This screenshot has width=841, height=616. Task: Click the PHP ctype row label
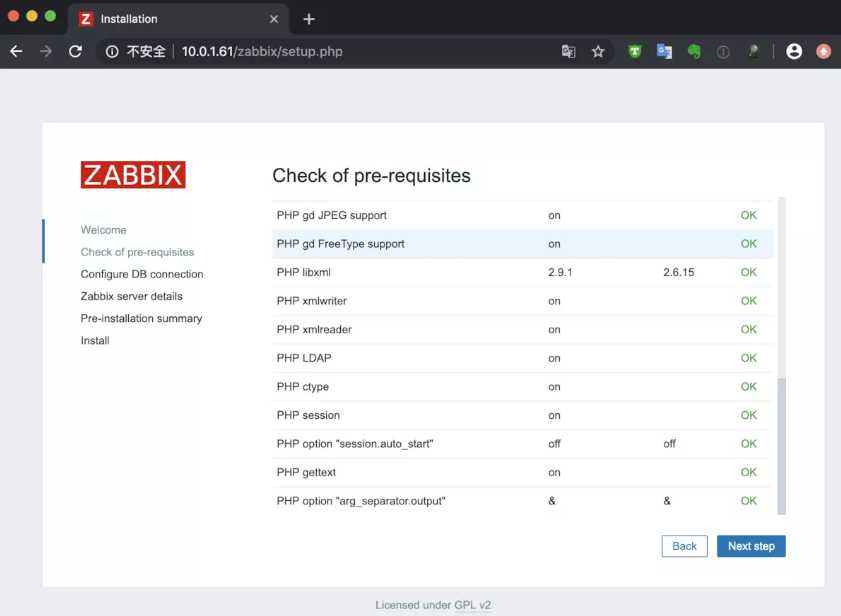303,387
